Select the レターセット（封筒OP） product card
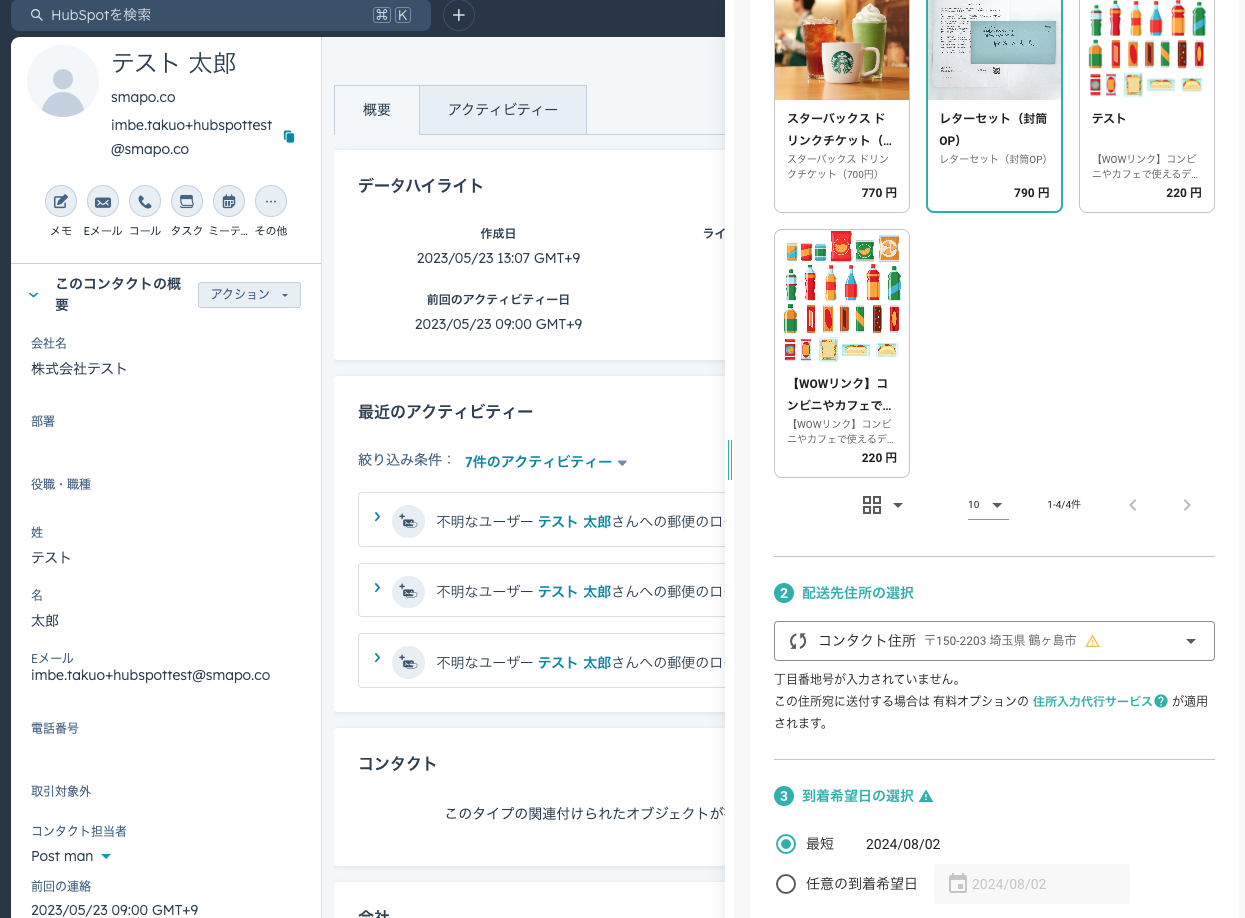The image size is (1245, 918). [x=994, y=106]
